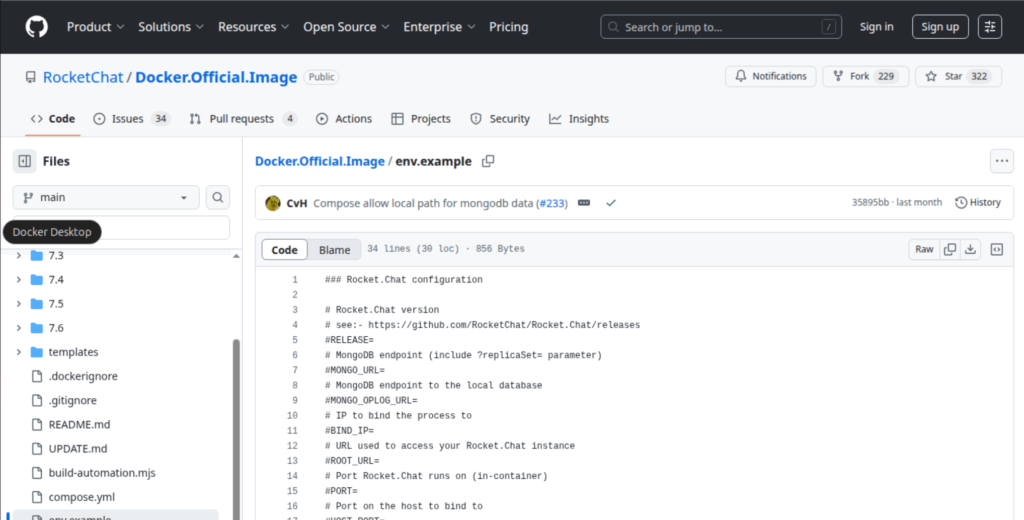1024x520 pixels.
Task: Open build-automation.mjs file
Action: tap(102, 473)
